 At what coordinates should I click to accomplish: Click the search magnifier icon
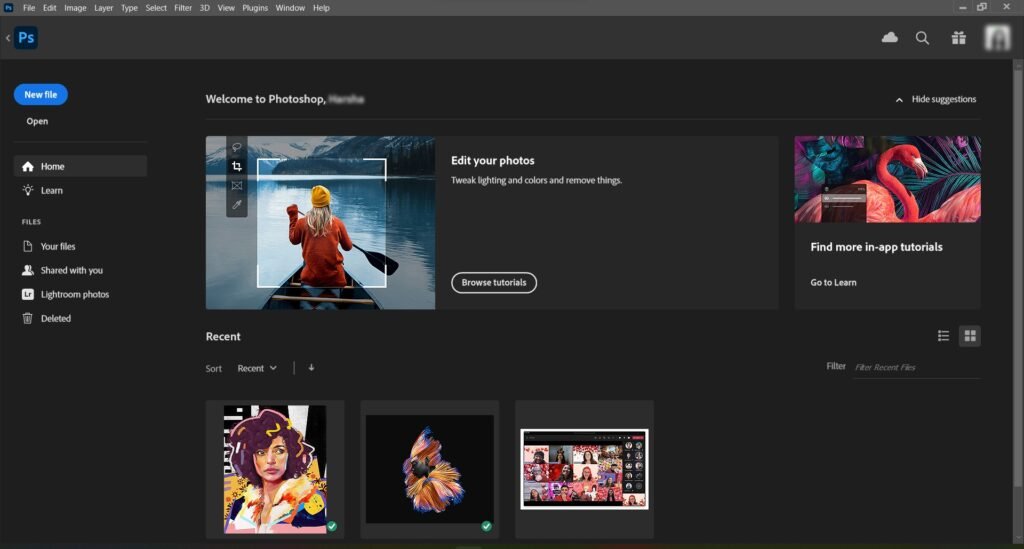pos(922,38)
